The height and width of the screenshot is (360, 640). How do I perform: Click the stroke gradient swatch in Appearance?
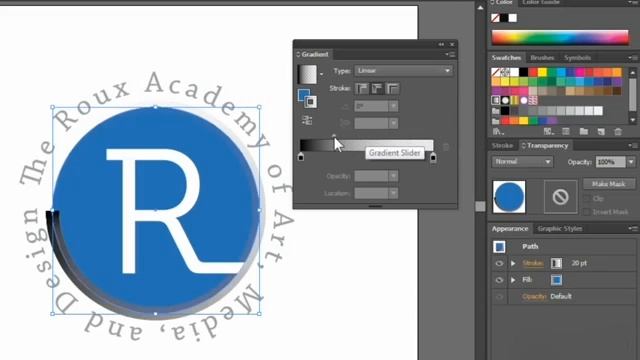pos(556,264)
